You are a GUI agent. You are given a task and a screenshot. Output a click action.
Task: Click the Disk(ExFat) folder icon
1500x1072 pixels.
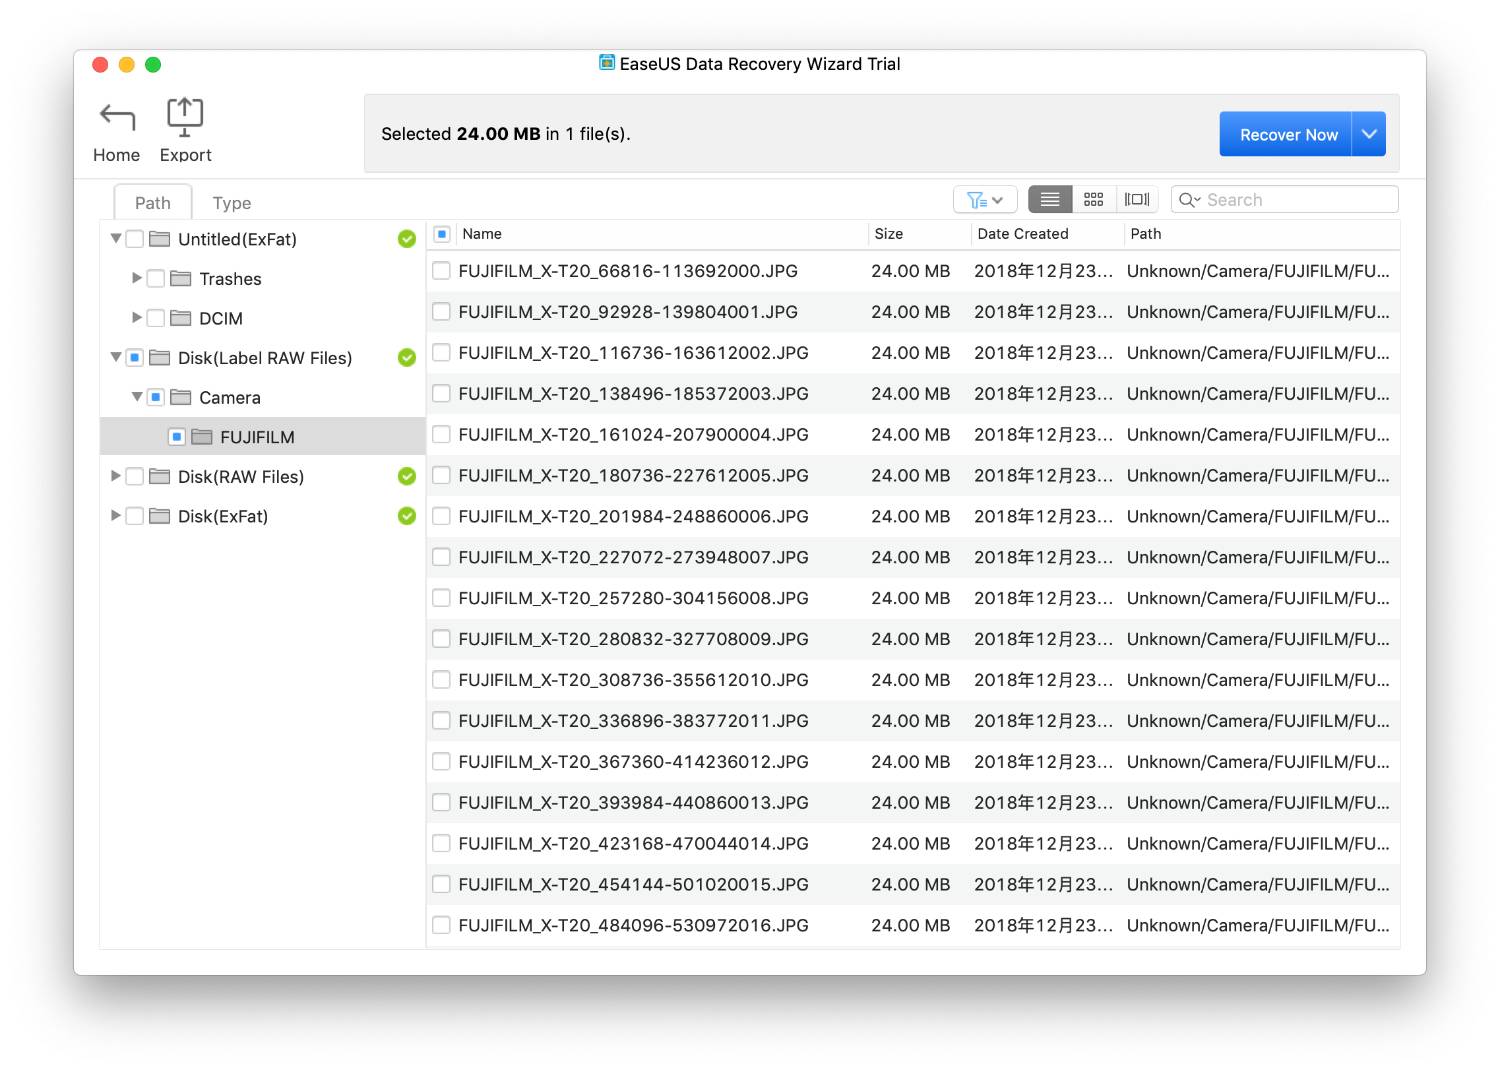[160, 516]
